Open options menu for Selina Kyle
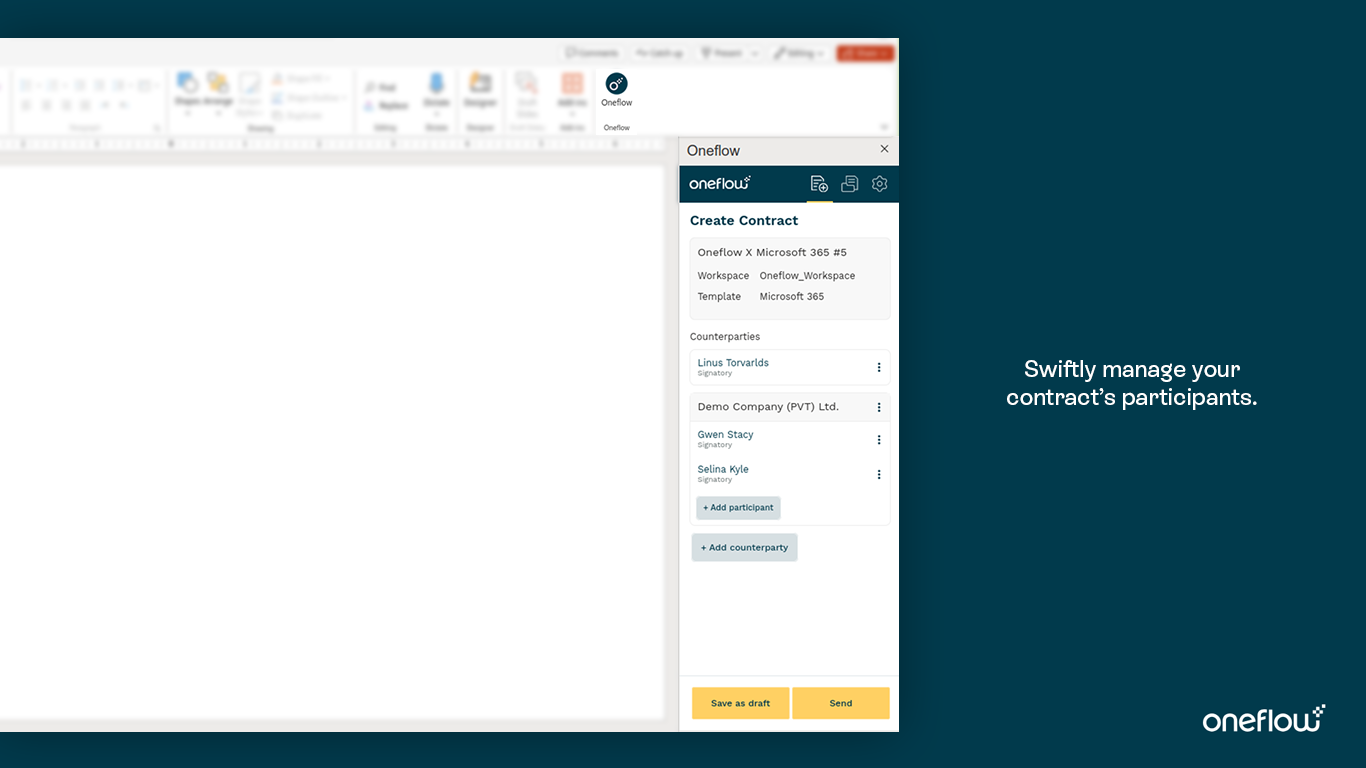1366x768 pixels. click(879, 475)
